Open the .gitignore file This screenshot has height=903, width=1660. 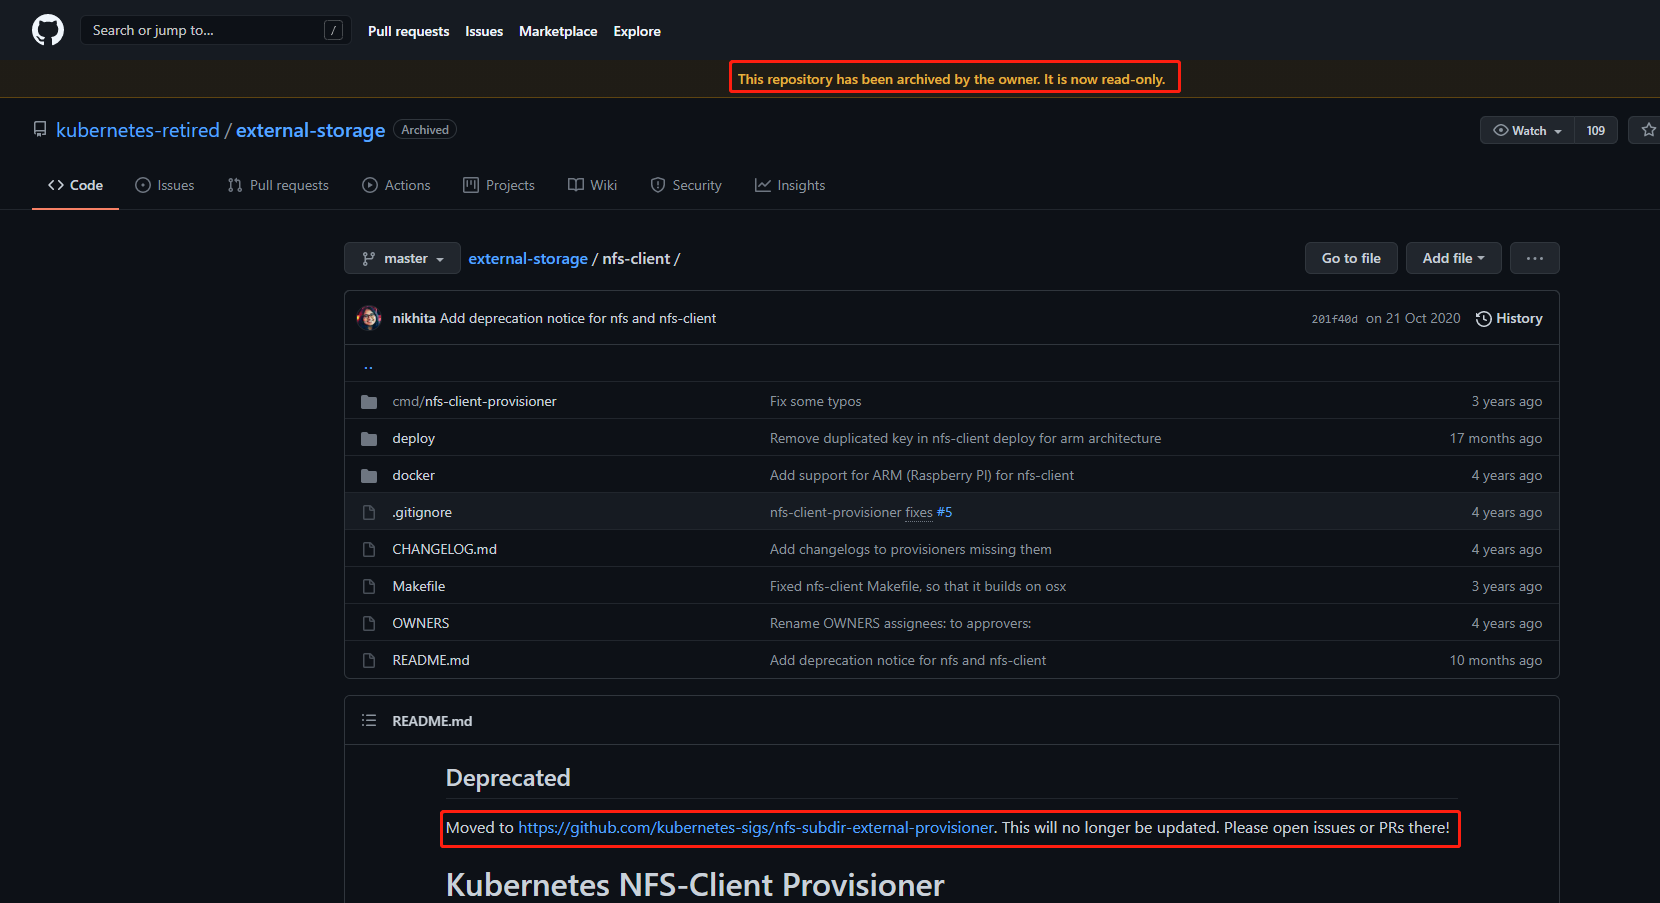[422, 512]
